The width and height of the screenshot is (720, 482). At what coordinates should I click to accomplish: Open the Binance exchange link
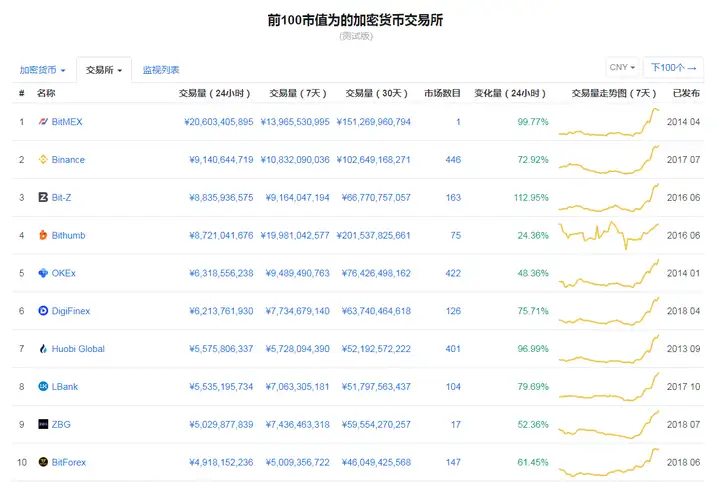[x=68, y=160]
